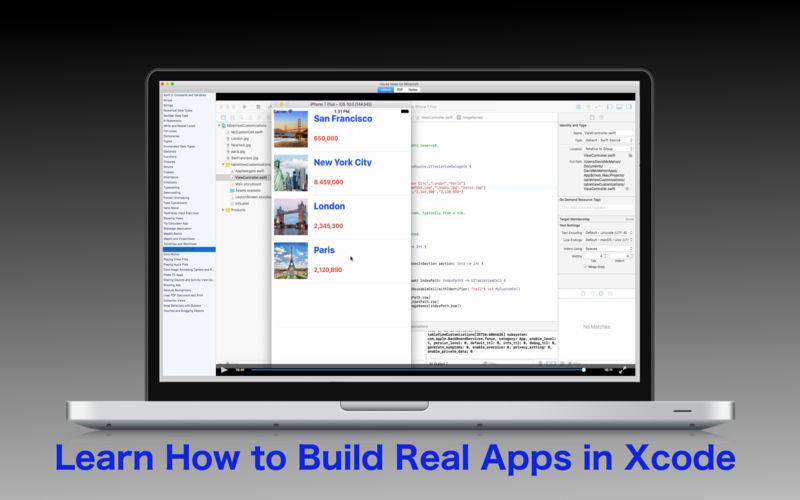
Task: Open Main.storyboard in the navigator
Action: pos(247,184)
